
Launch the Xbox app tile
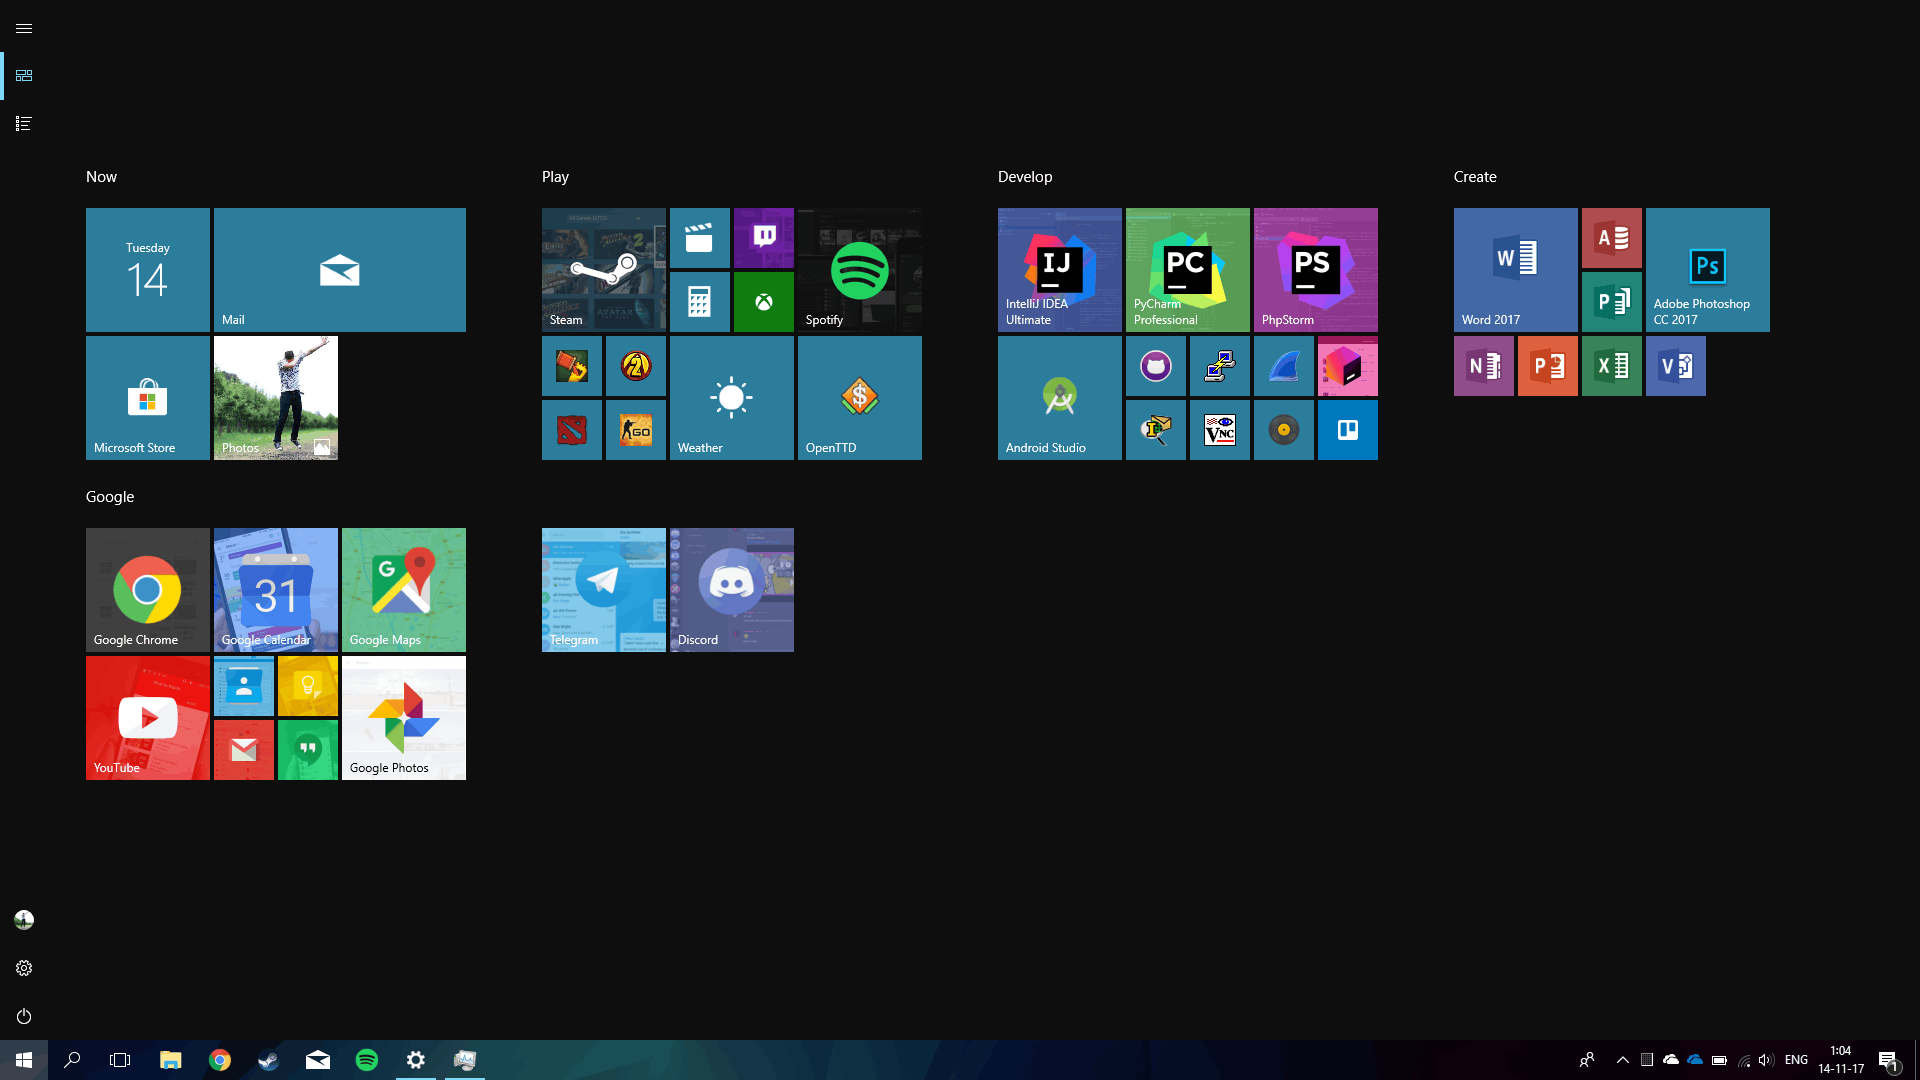[x=764, y=302]
